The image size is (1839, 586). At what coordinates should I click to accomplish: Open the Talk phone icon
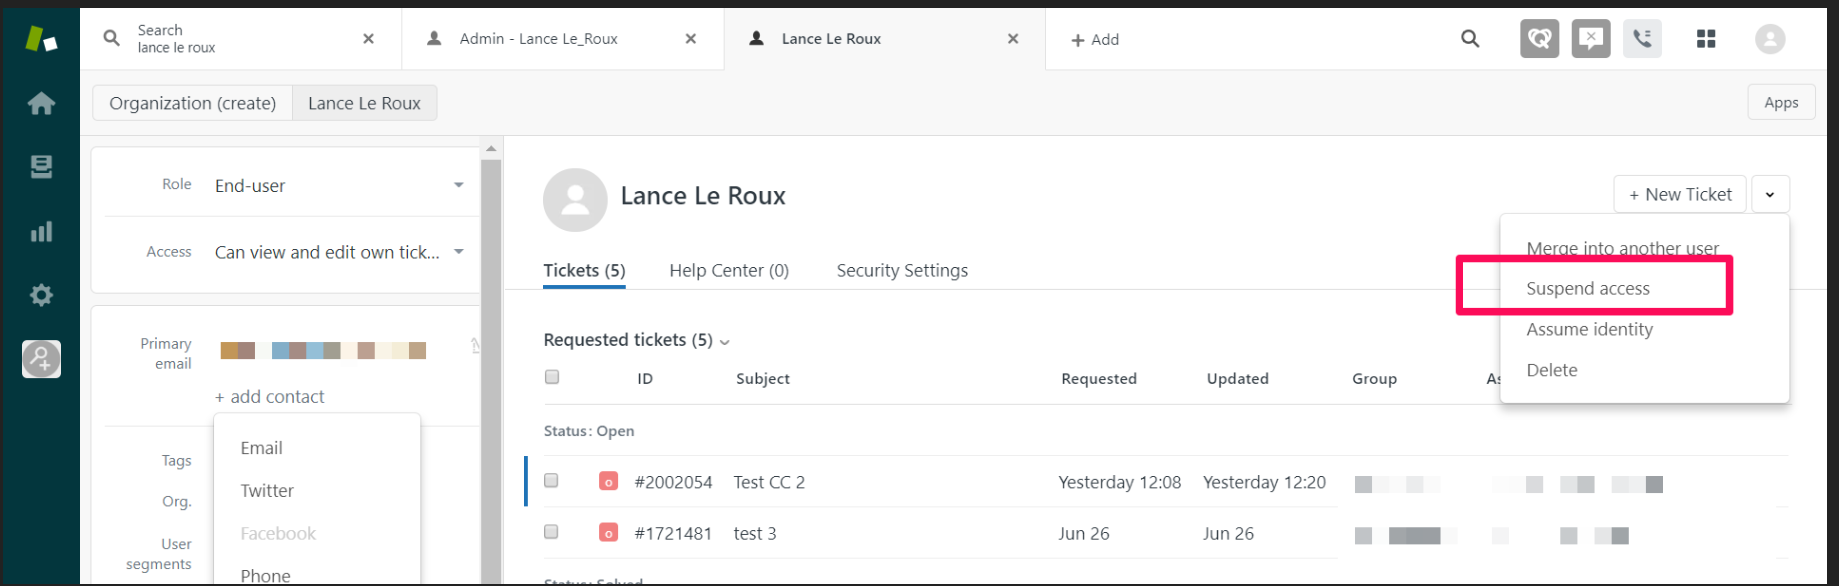1642,39
